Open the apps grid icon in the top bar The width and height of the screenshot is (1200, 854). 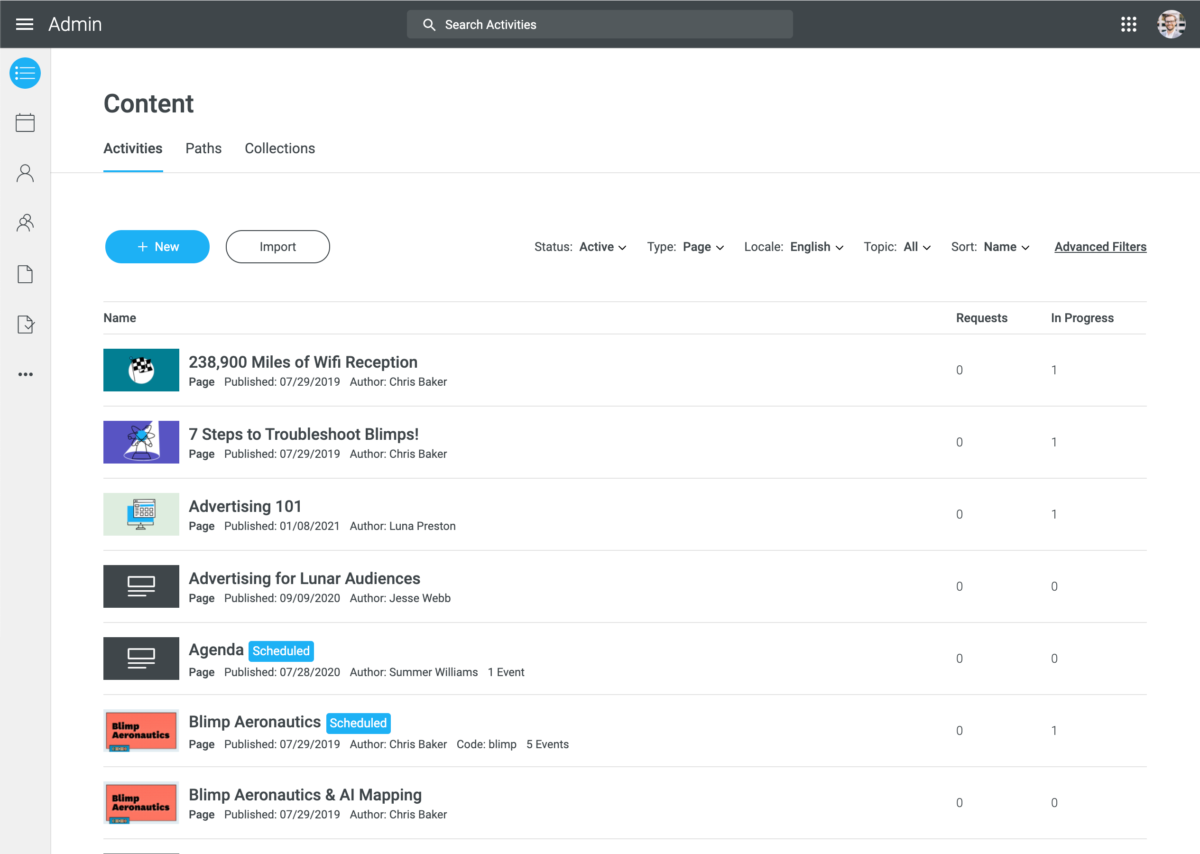(1129, 23)
